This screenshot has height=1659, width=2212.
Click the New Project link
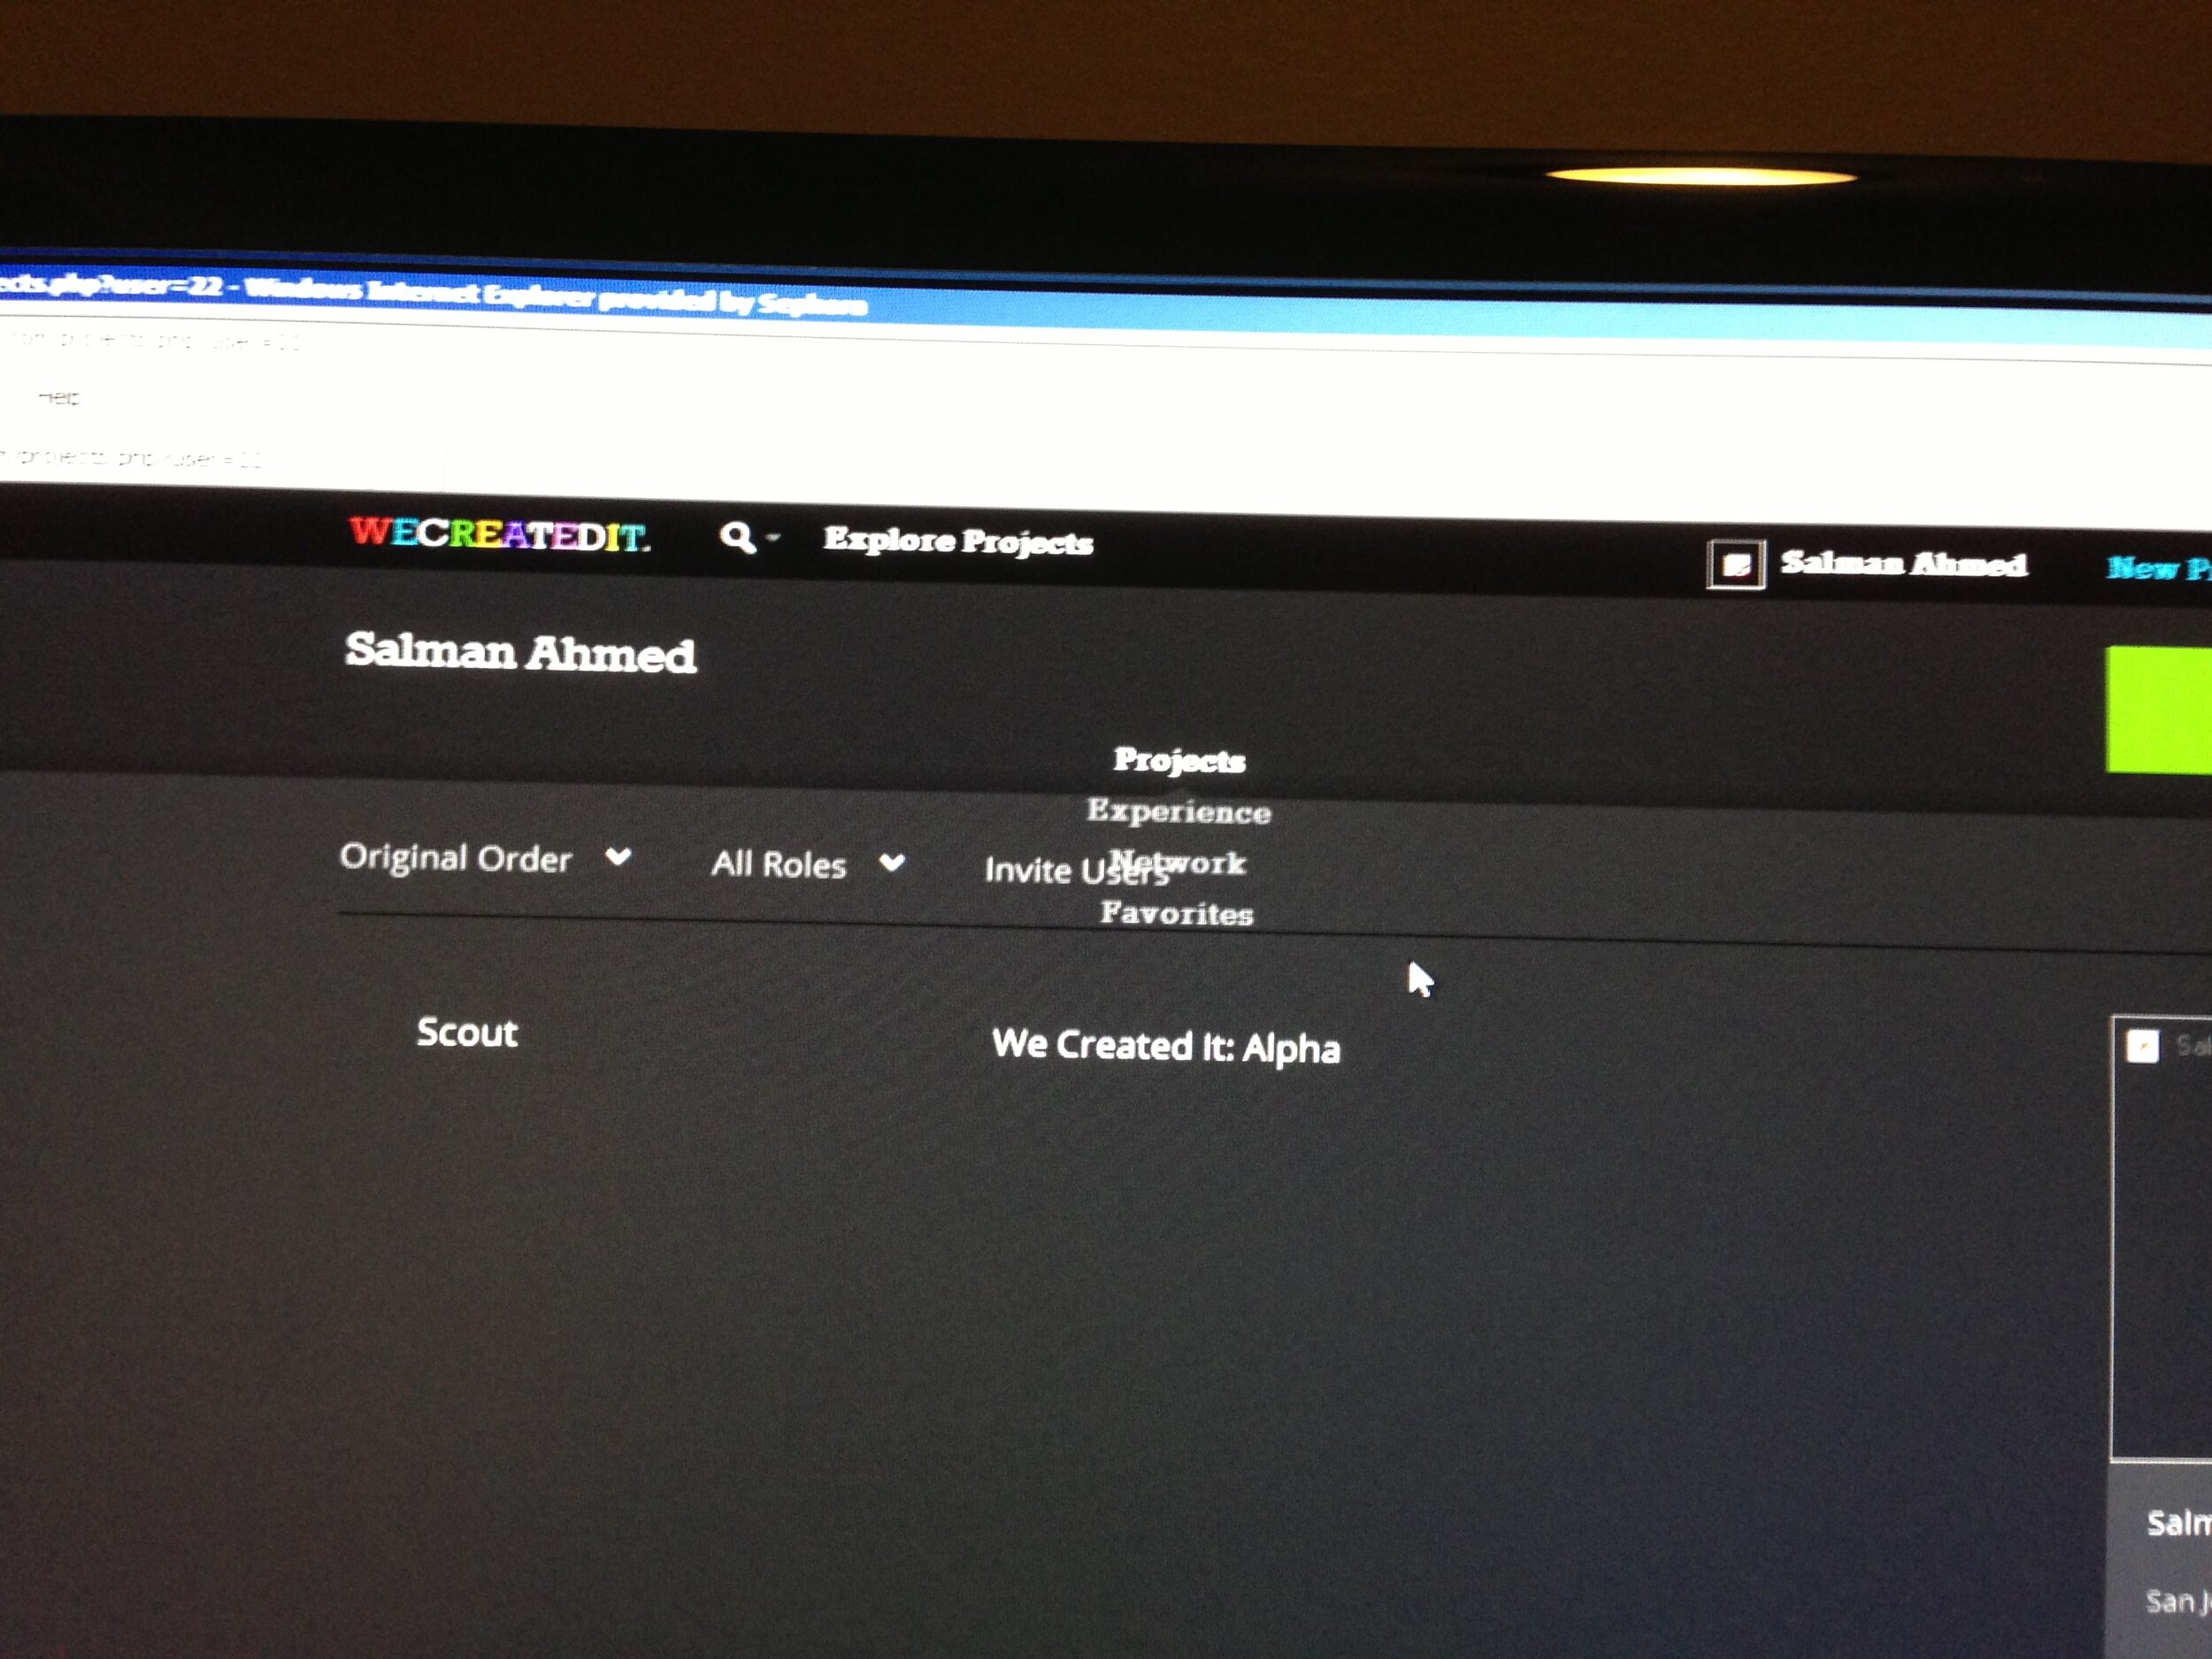[2159, 569]
